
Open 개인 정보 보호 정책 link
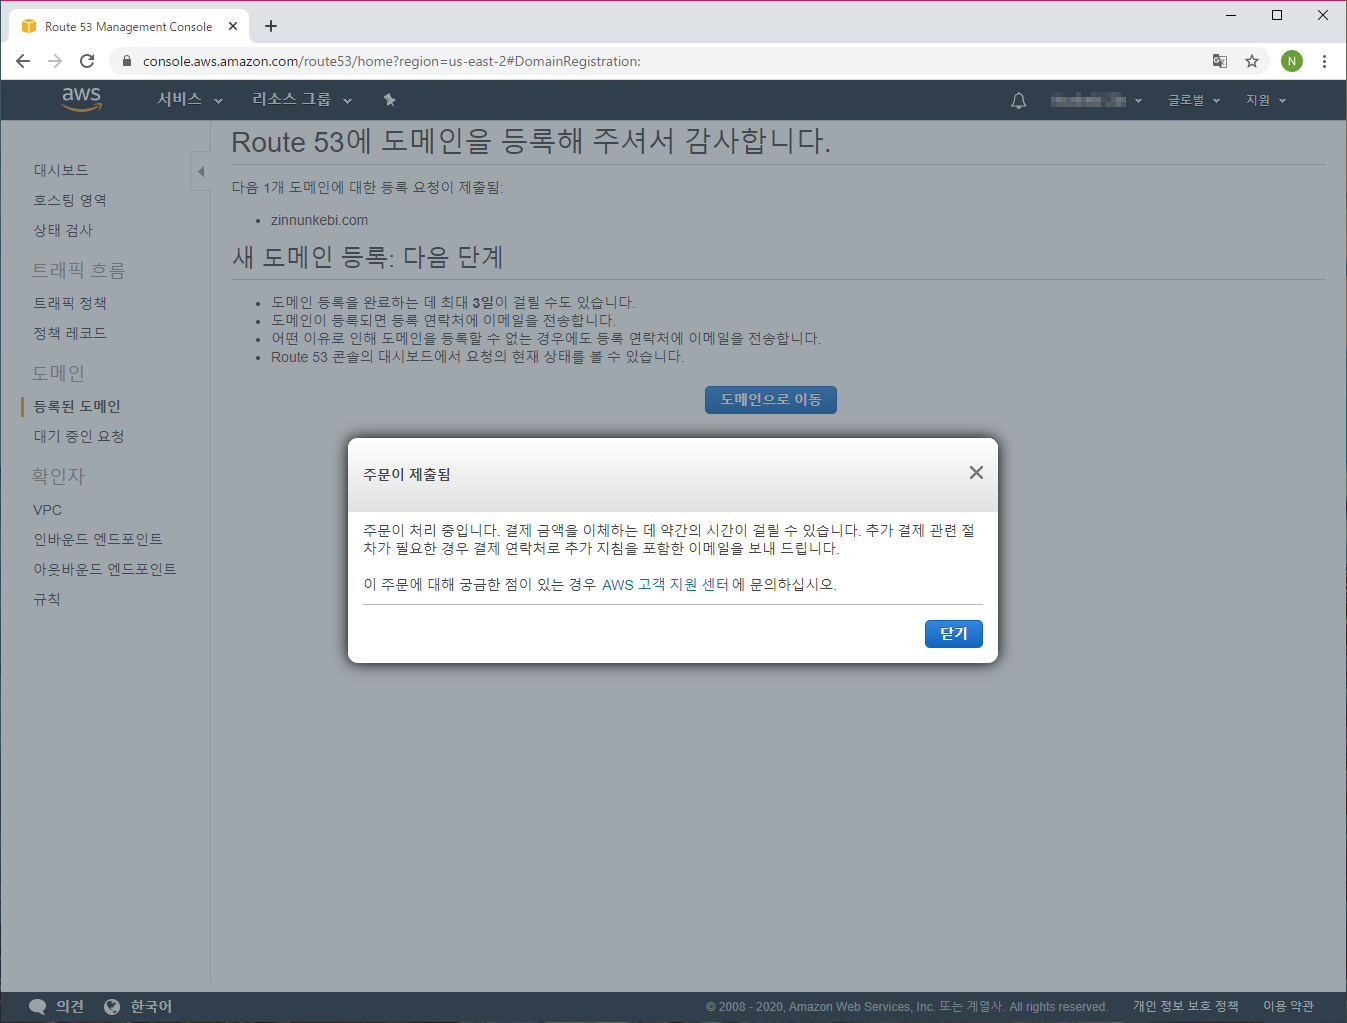(1185, 1006)
